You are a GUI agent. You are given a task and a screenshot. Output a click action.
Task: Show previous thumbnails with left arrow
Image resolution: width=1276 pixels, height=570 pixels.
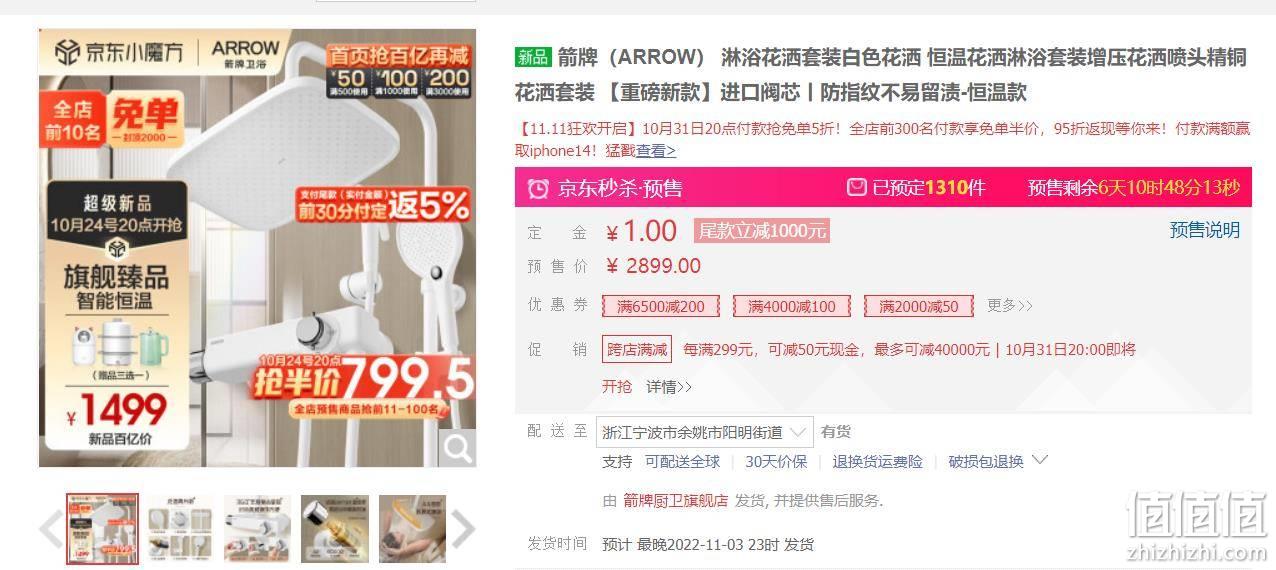click(51, 529)
